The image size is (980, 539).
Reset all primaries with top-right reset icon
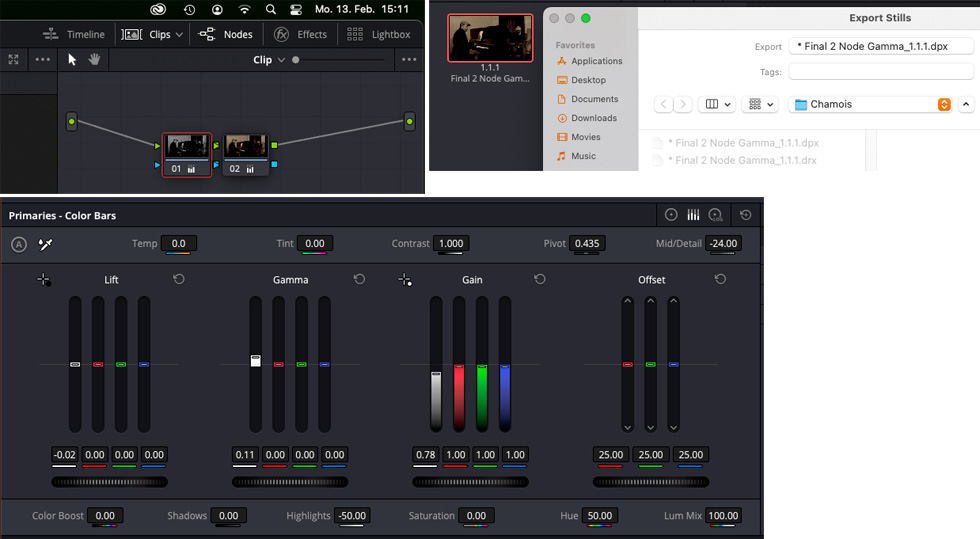745,215
